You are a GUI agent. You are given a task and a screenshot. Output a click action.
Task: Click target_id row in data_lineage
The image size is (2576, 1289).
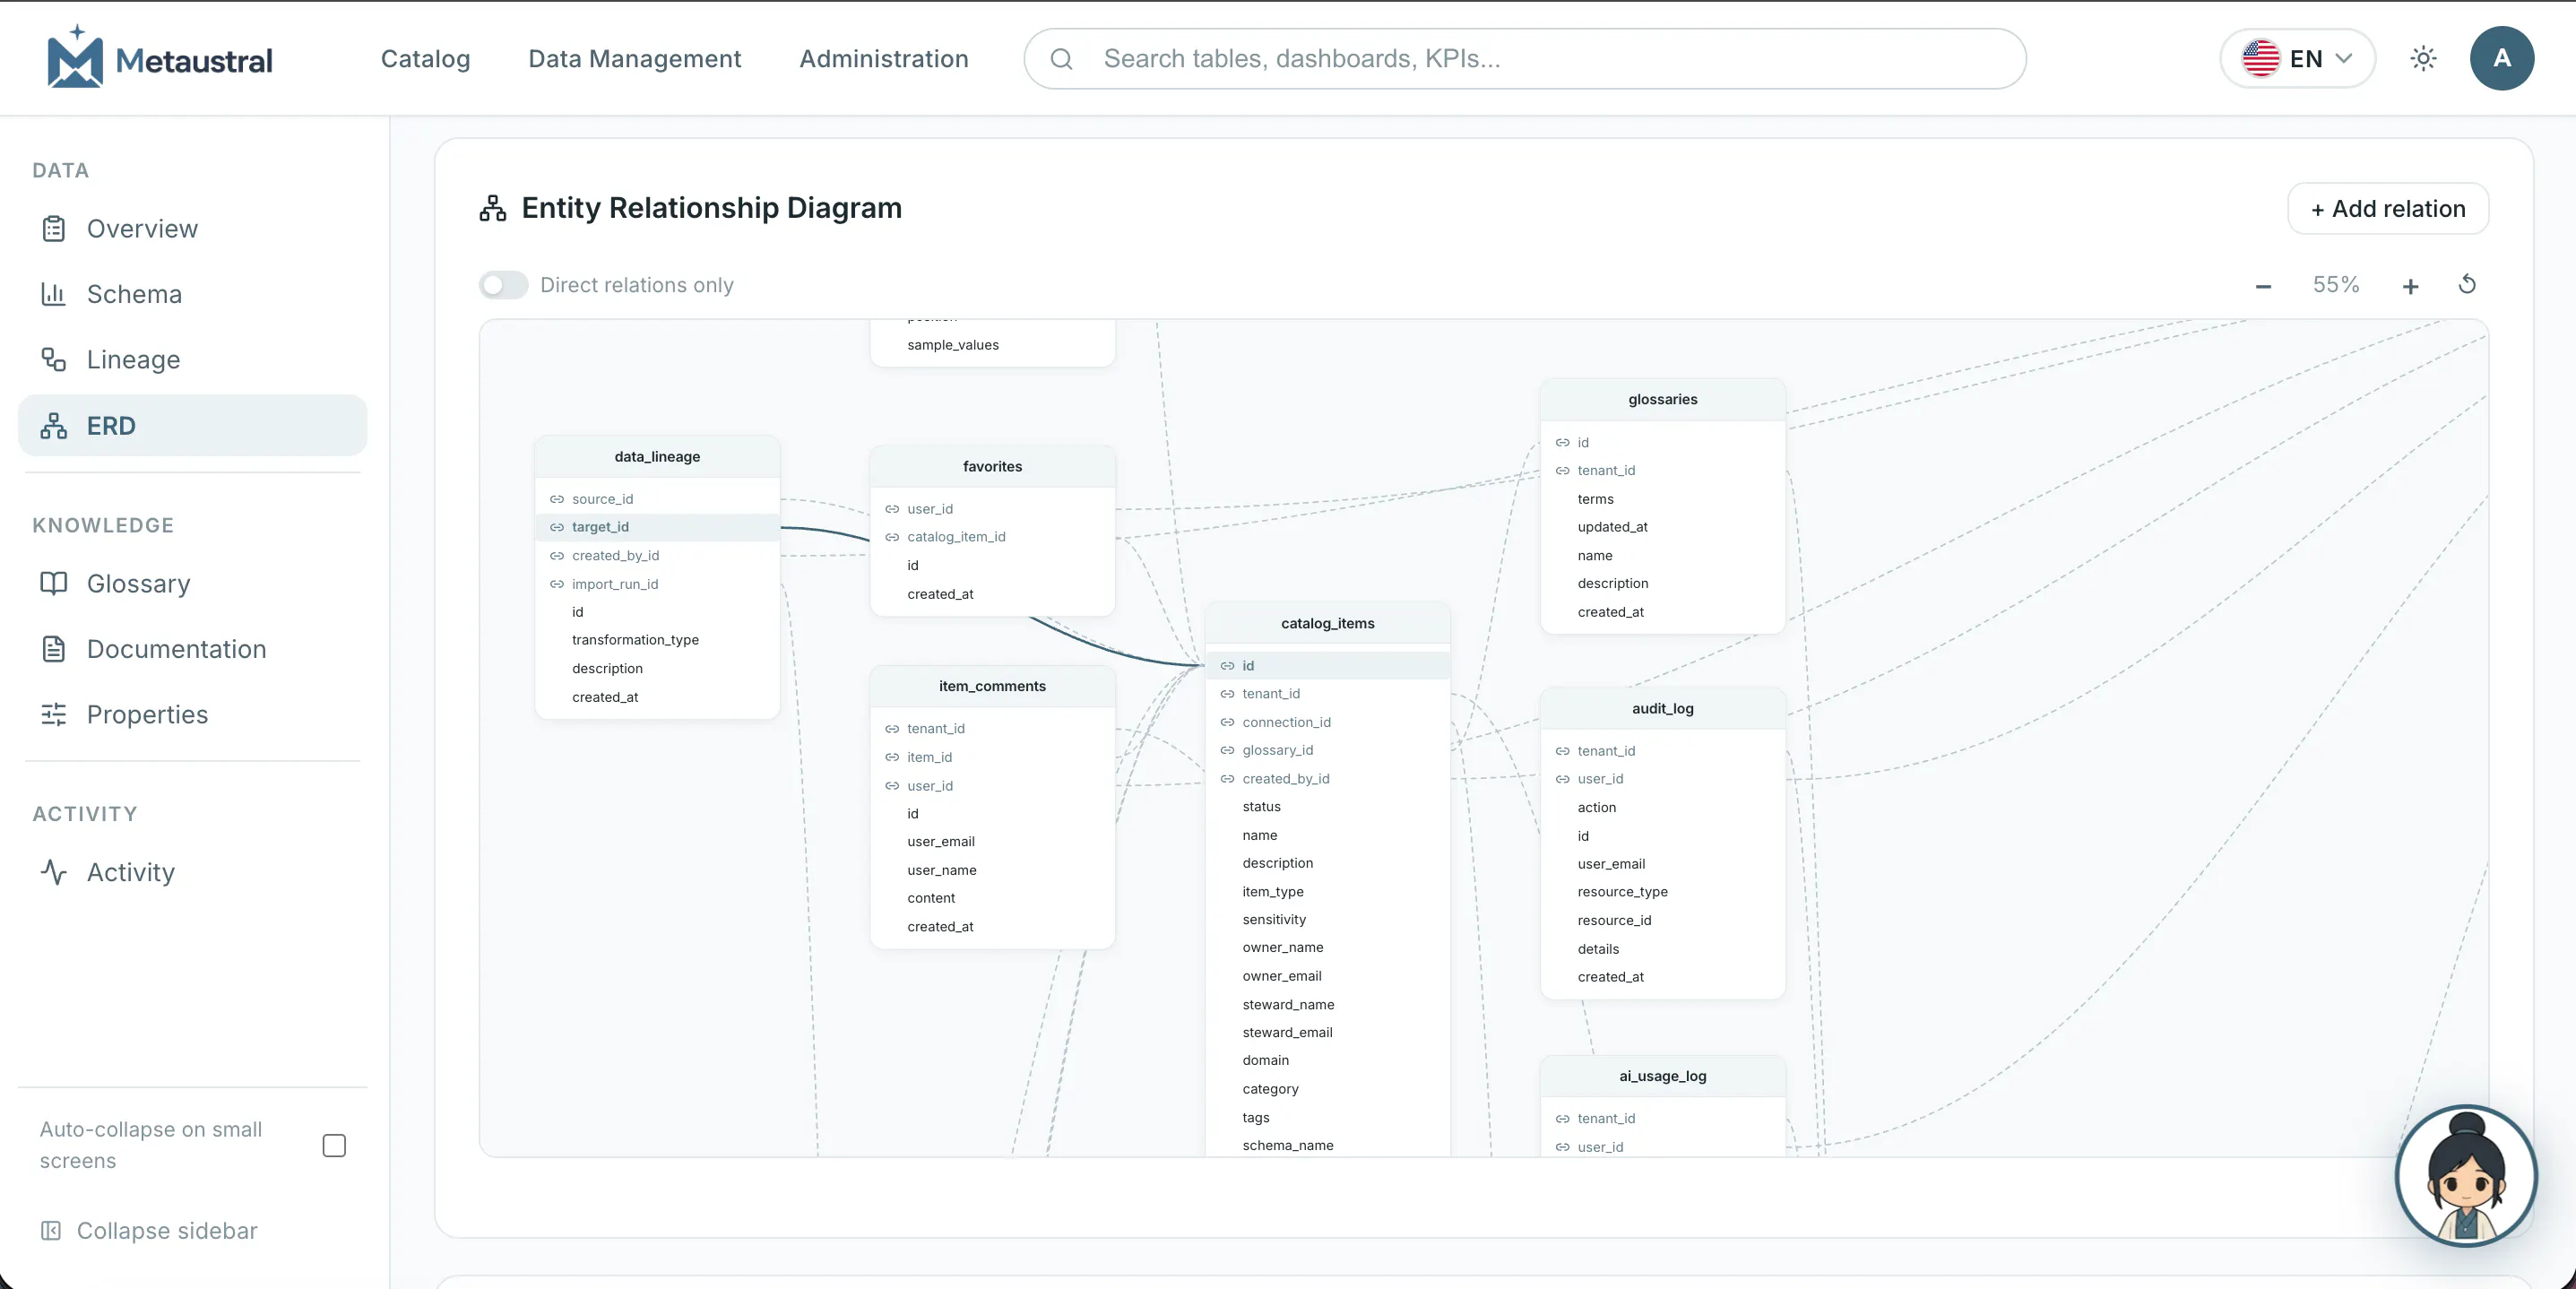point(657,527)
